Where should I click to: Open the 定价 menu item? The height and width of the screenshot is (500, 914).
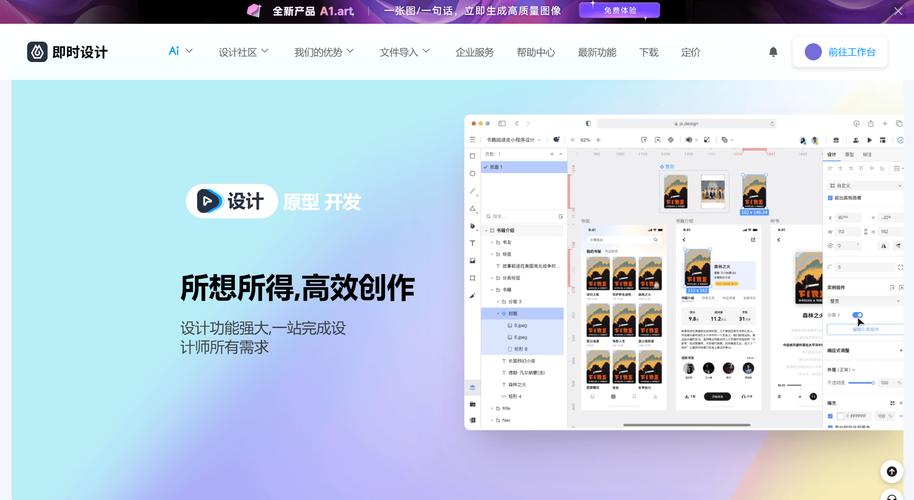[690, 52]
